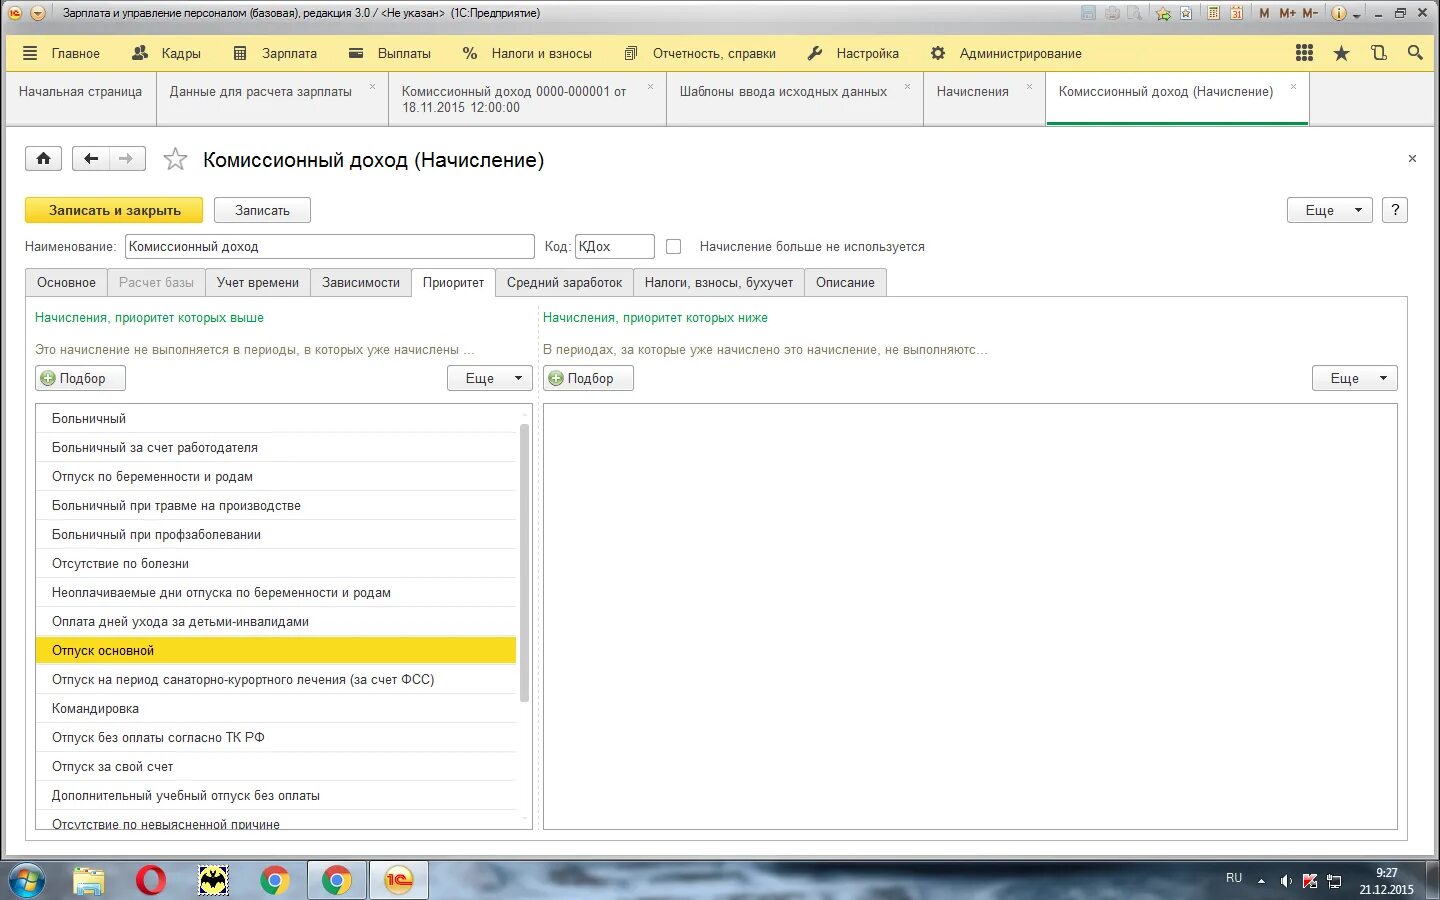Click the Записать и закрыть button
This screenshot has width=1440, height=900.
tap(114, 210)
